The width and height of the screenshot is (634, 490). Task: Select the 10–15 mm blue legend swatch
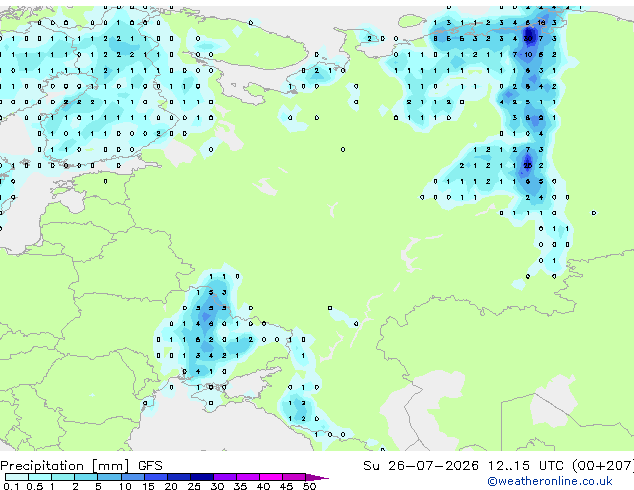pyautogui.click(x=133, y=477)
